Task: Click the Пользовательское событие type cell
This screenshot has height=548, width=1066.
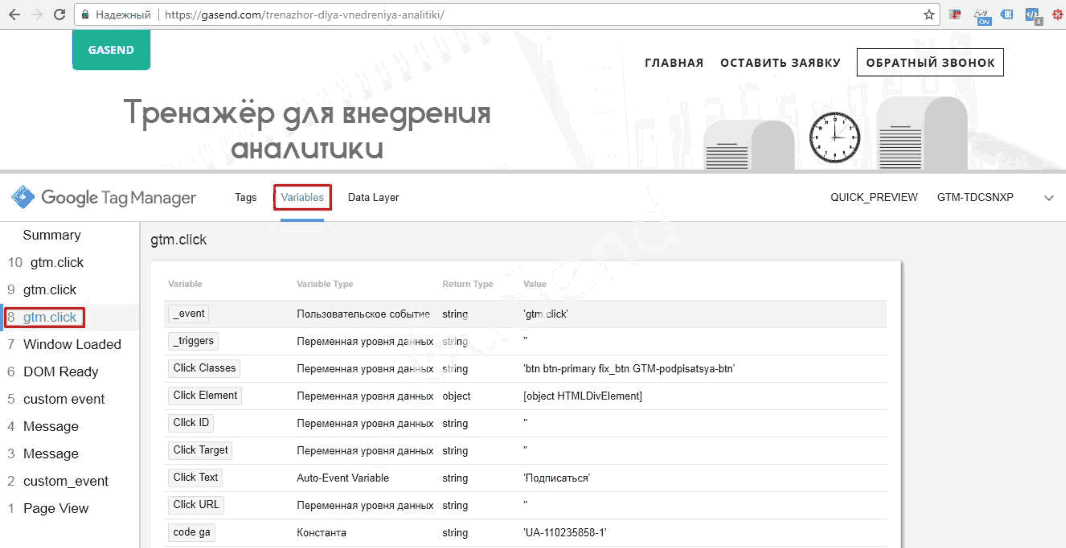Action: point(363,314)
